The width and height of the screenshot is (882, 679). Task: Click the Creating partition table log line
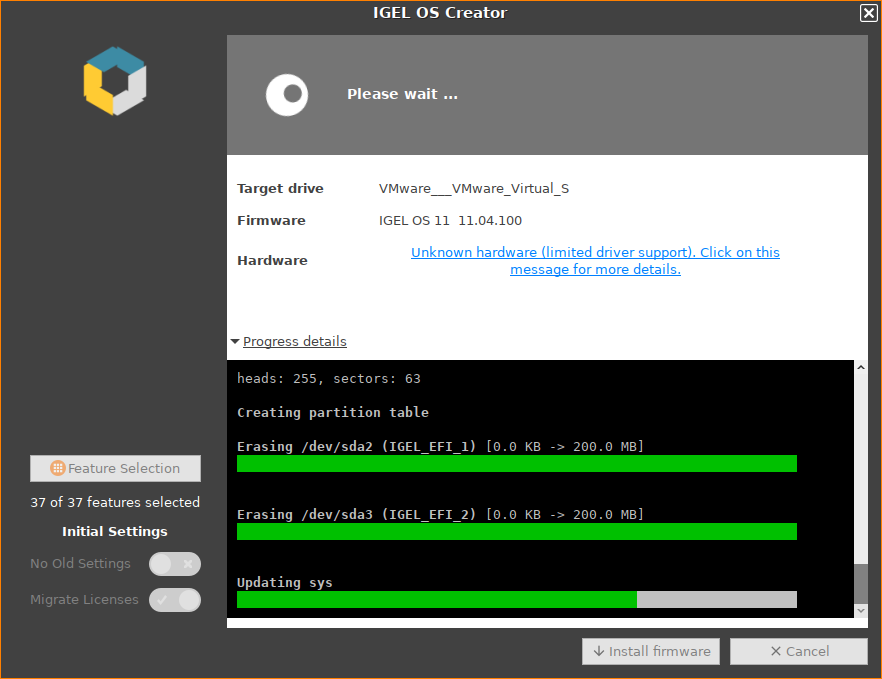pos(332,412)
